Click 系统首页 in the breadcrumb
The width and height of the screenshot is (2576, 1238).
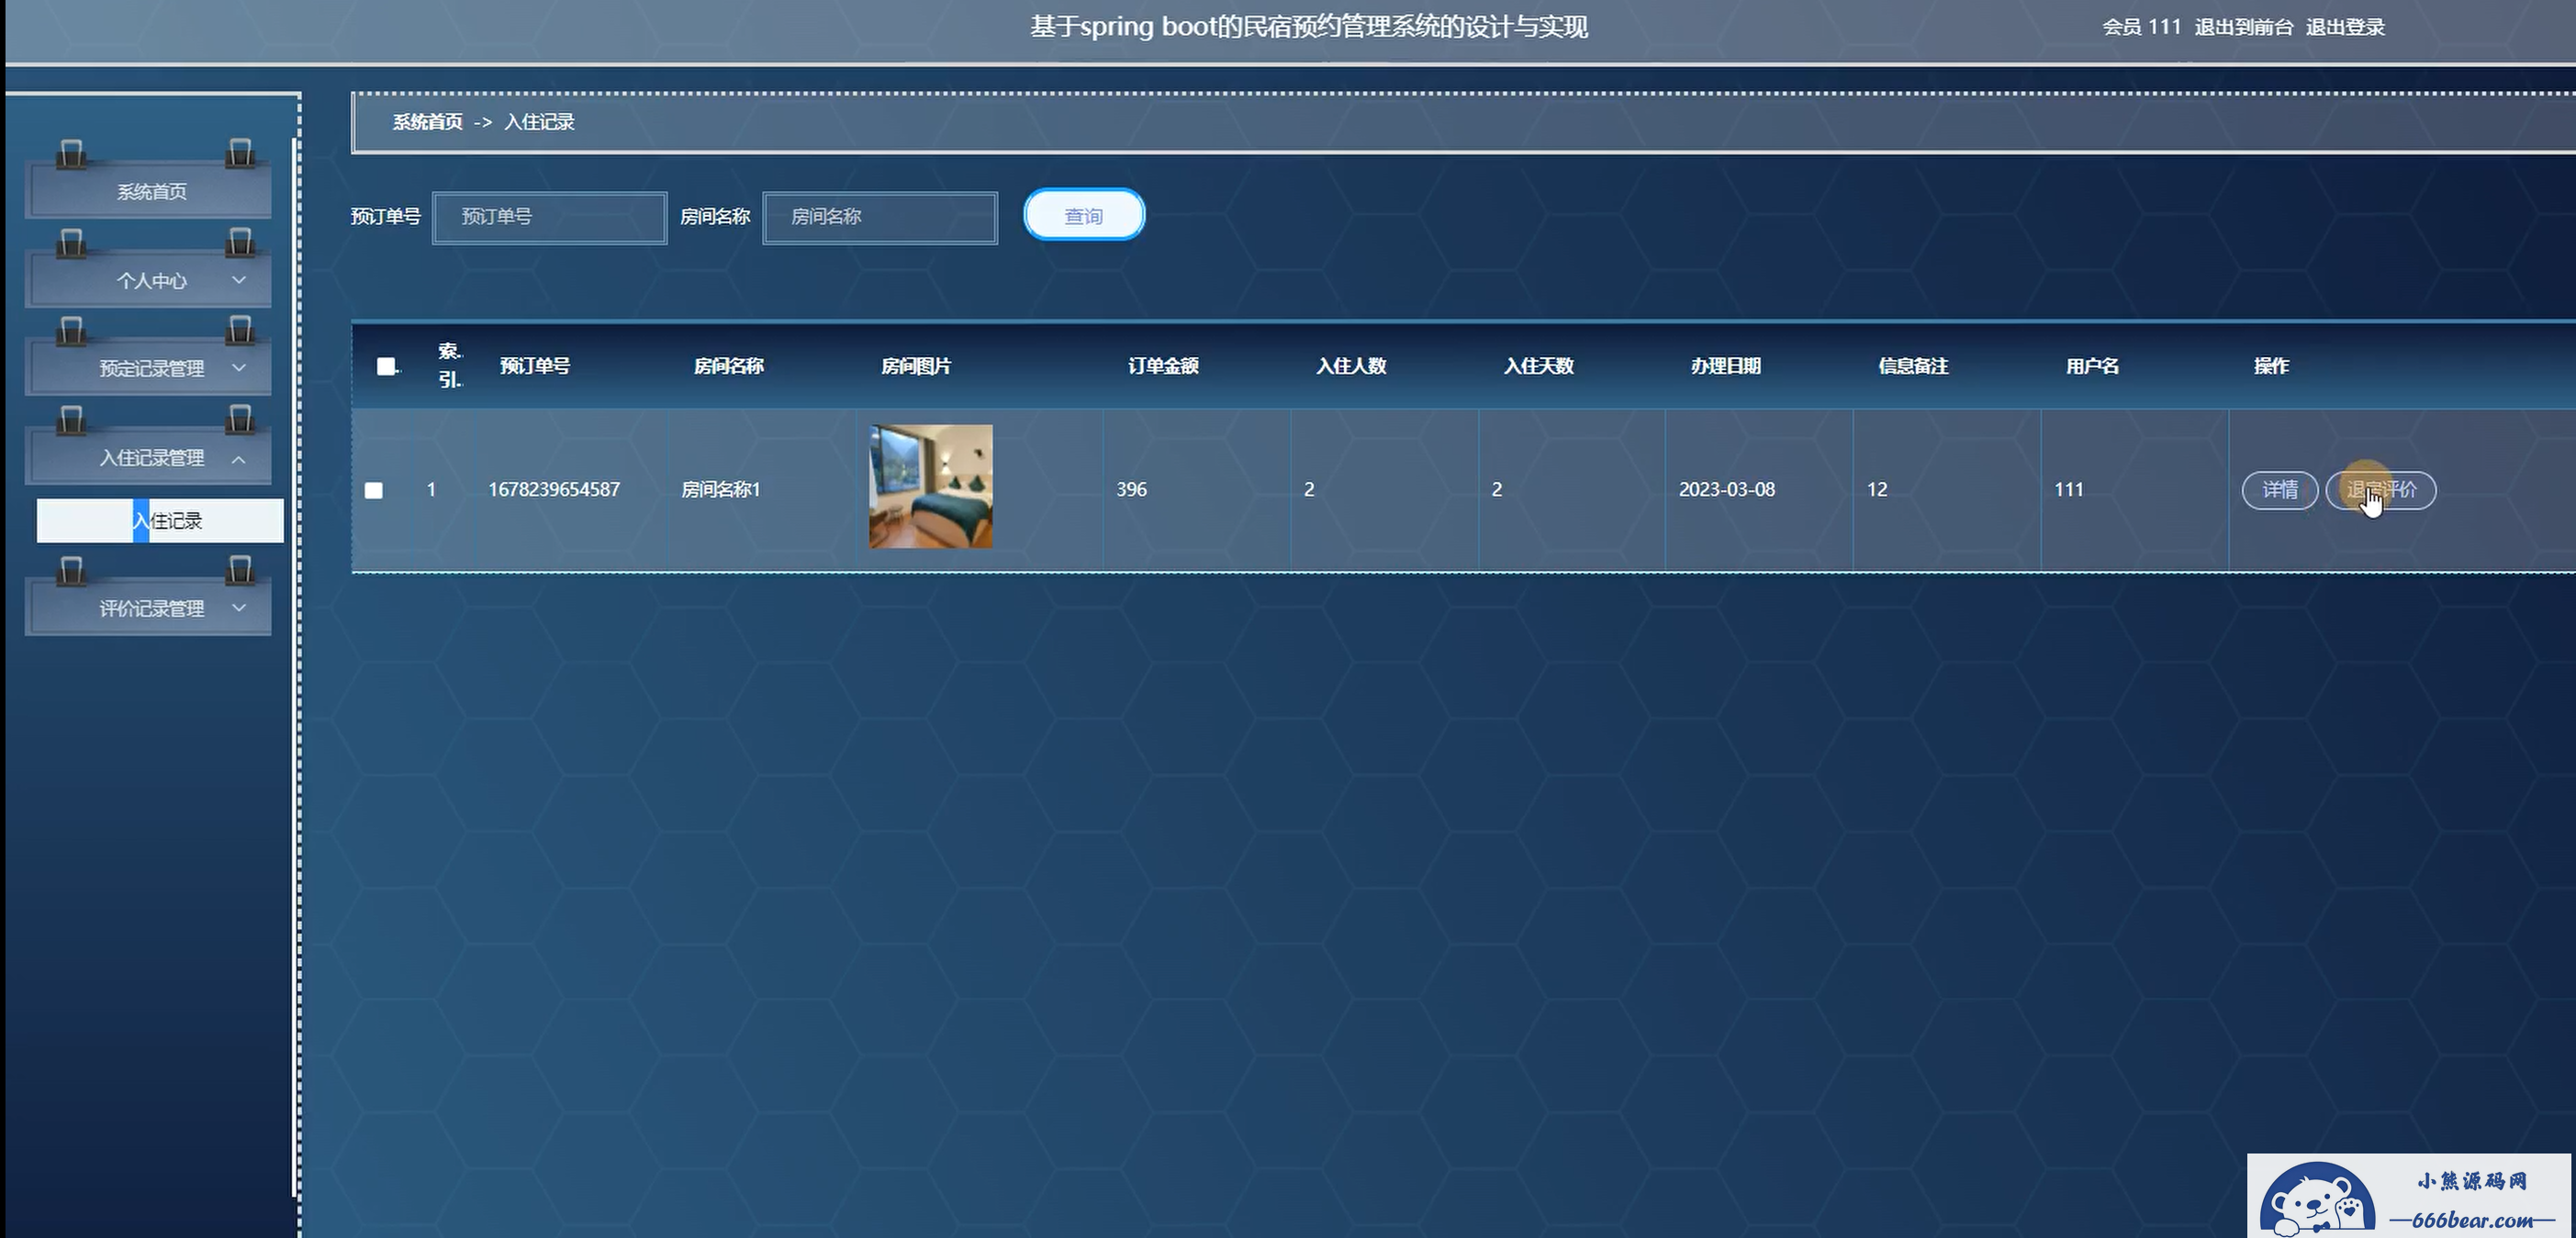click(428, 122)
